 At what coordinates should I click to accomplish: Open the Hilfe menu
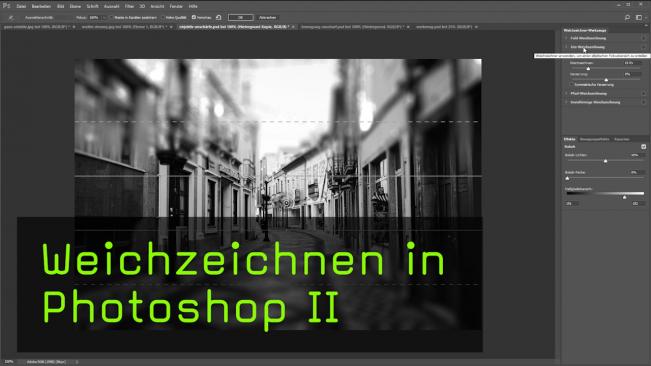tap(193, 6)
